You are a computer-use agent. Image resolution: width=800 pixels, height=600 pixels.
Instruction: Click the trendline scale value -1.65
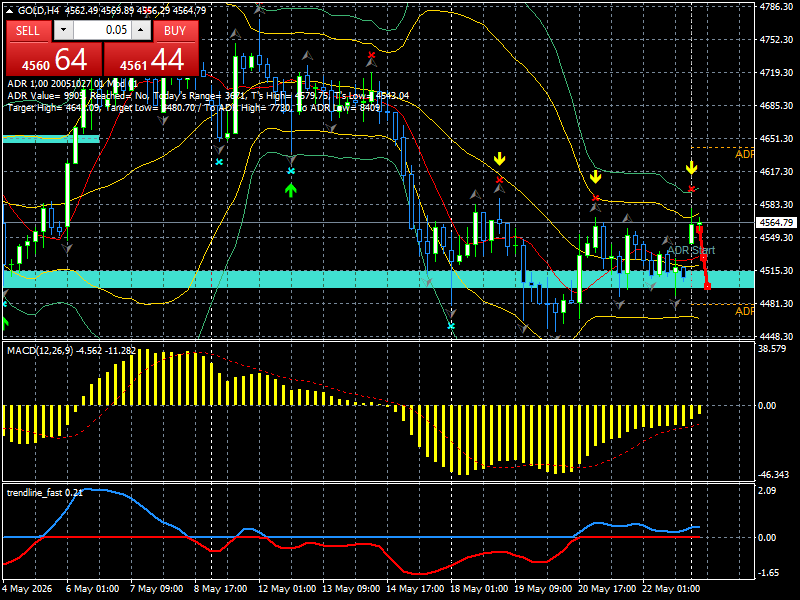(768, 573)
